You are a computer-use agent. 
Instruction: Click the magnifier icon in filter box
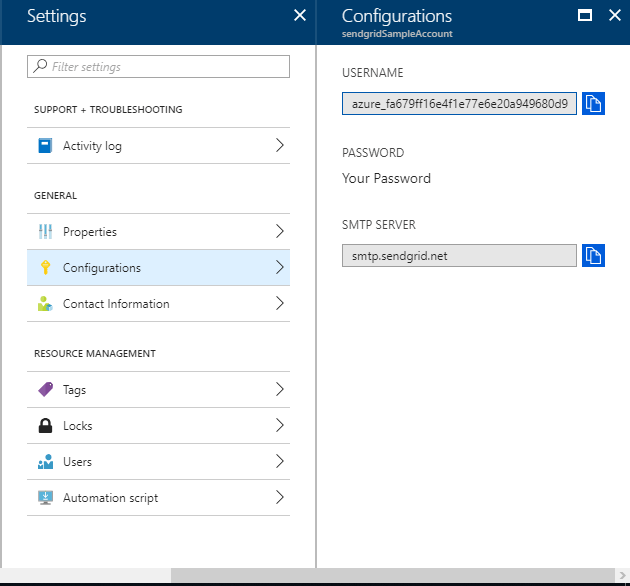pos(40,66)
